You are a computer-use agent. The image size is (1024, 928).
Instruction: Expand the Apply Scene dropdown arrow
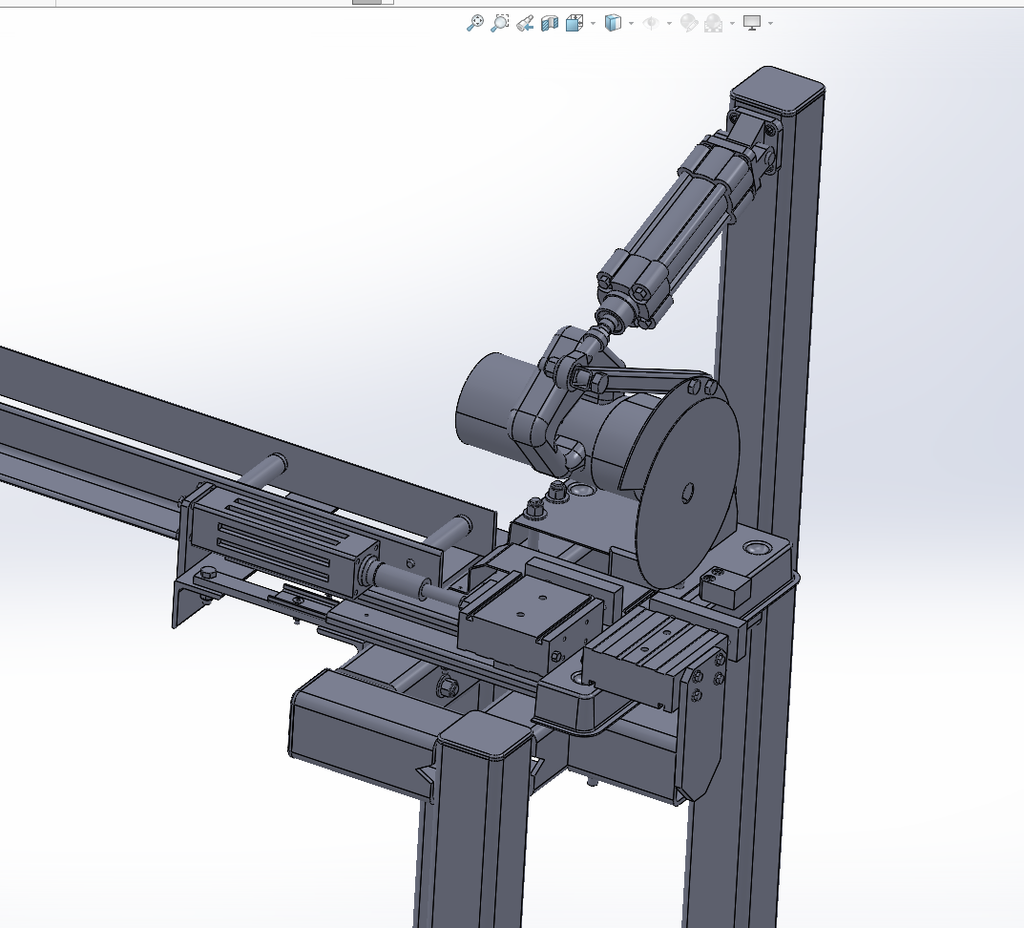tap(732, 24)
